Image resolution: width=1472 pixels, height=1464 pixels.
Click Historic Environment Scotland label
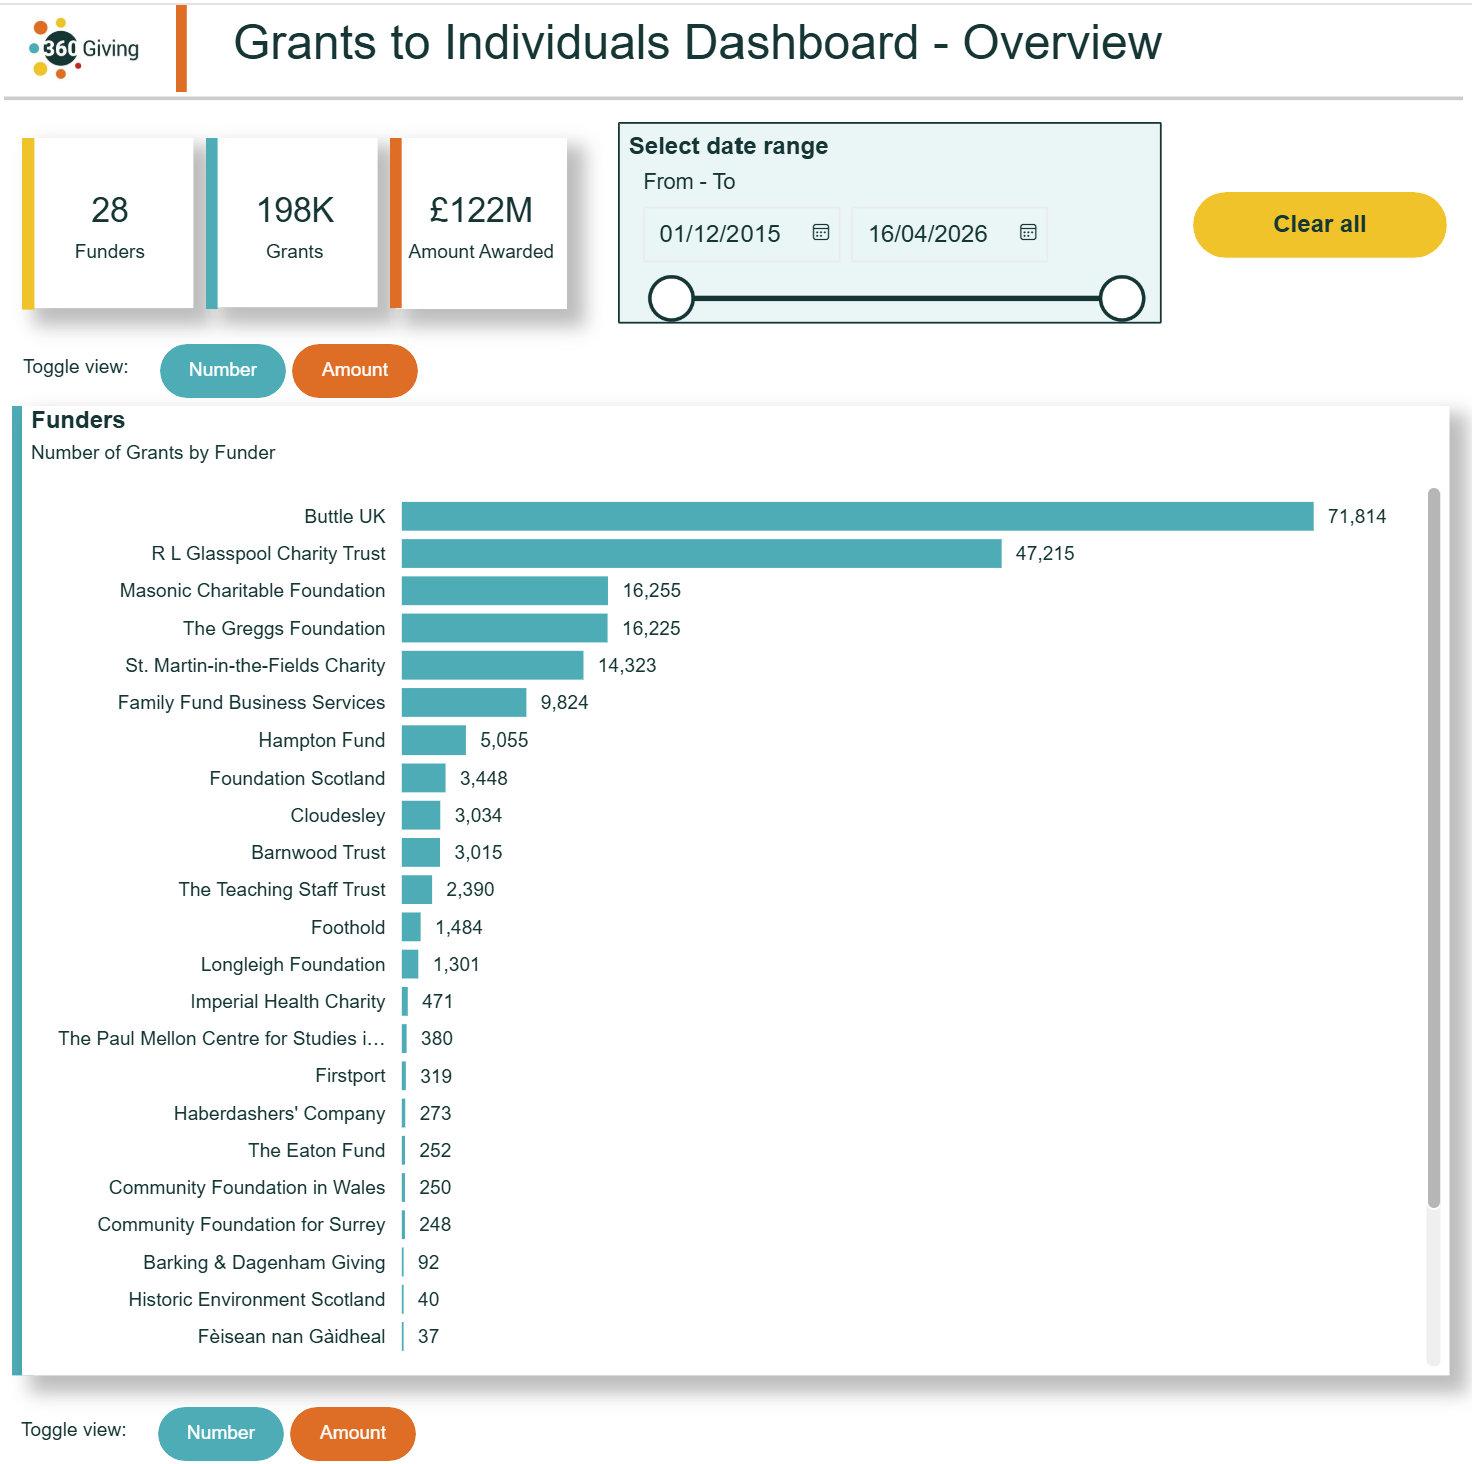pos(257,1299)
